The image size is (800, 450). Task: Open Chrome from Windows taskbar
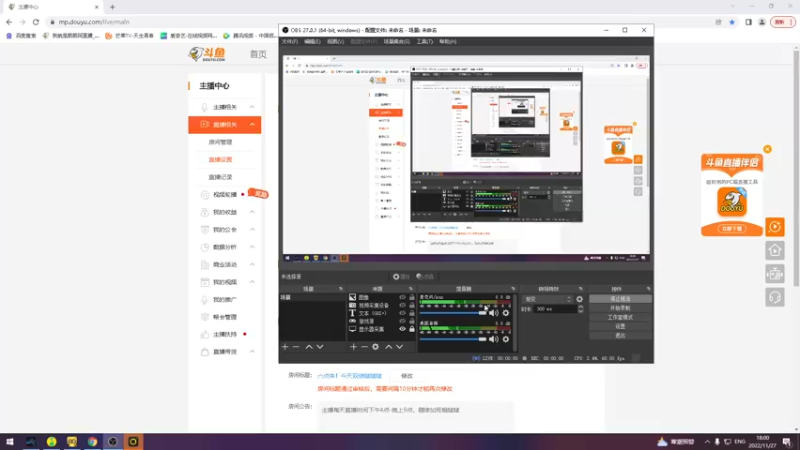point(92,442)
